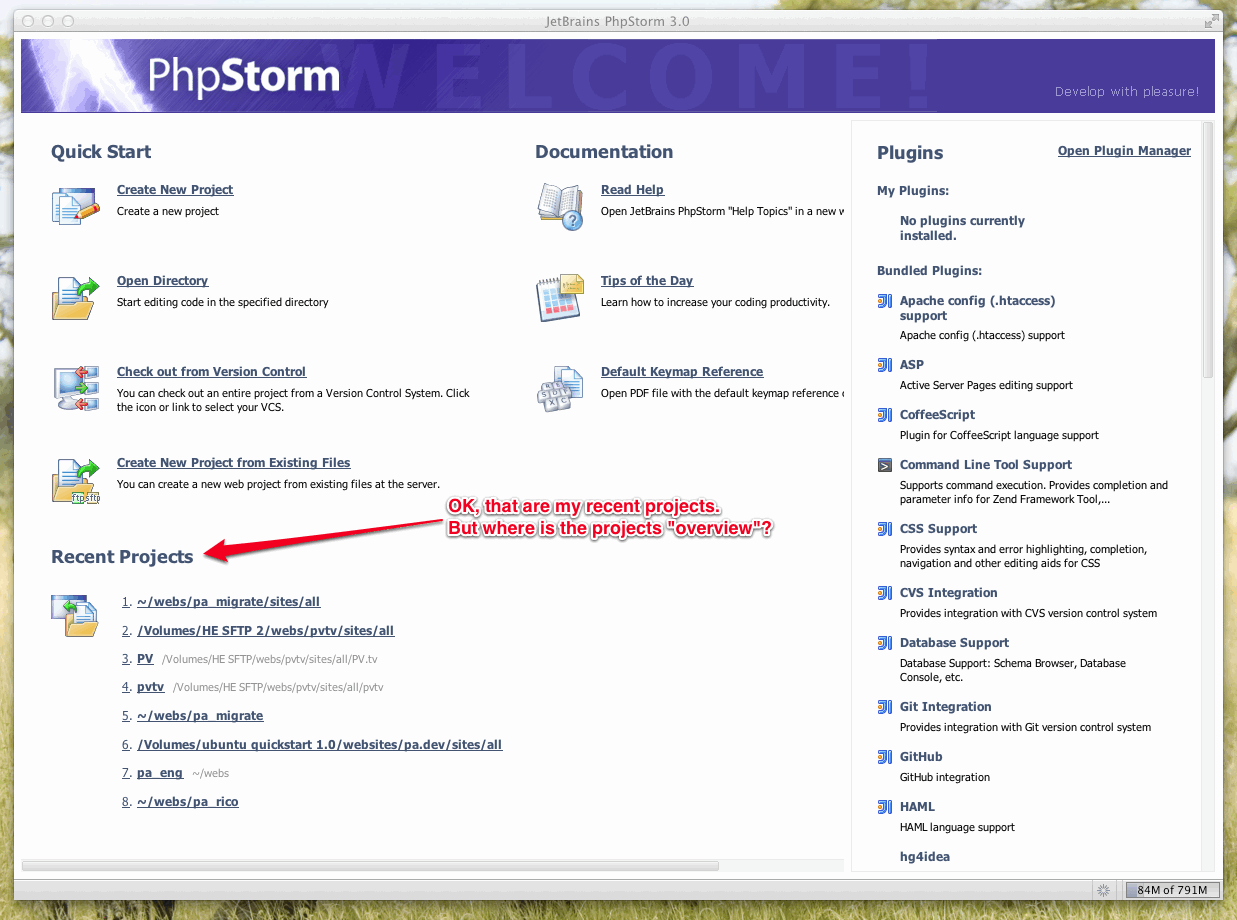Open recent project pvtv
Viewport: 1237px width, 920px height.
[x=150, y=687]
